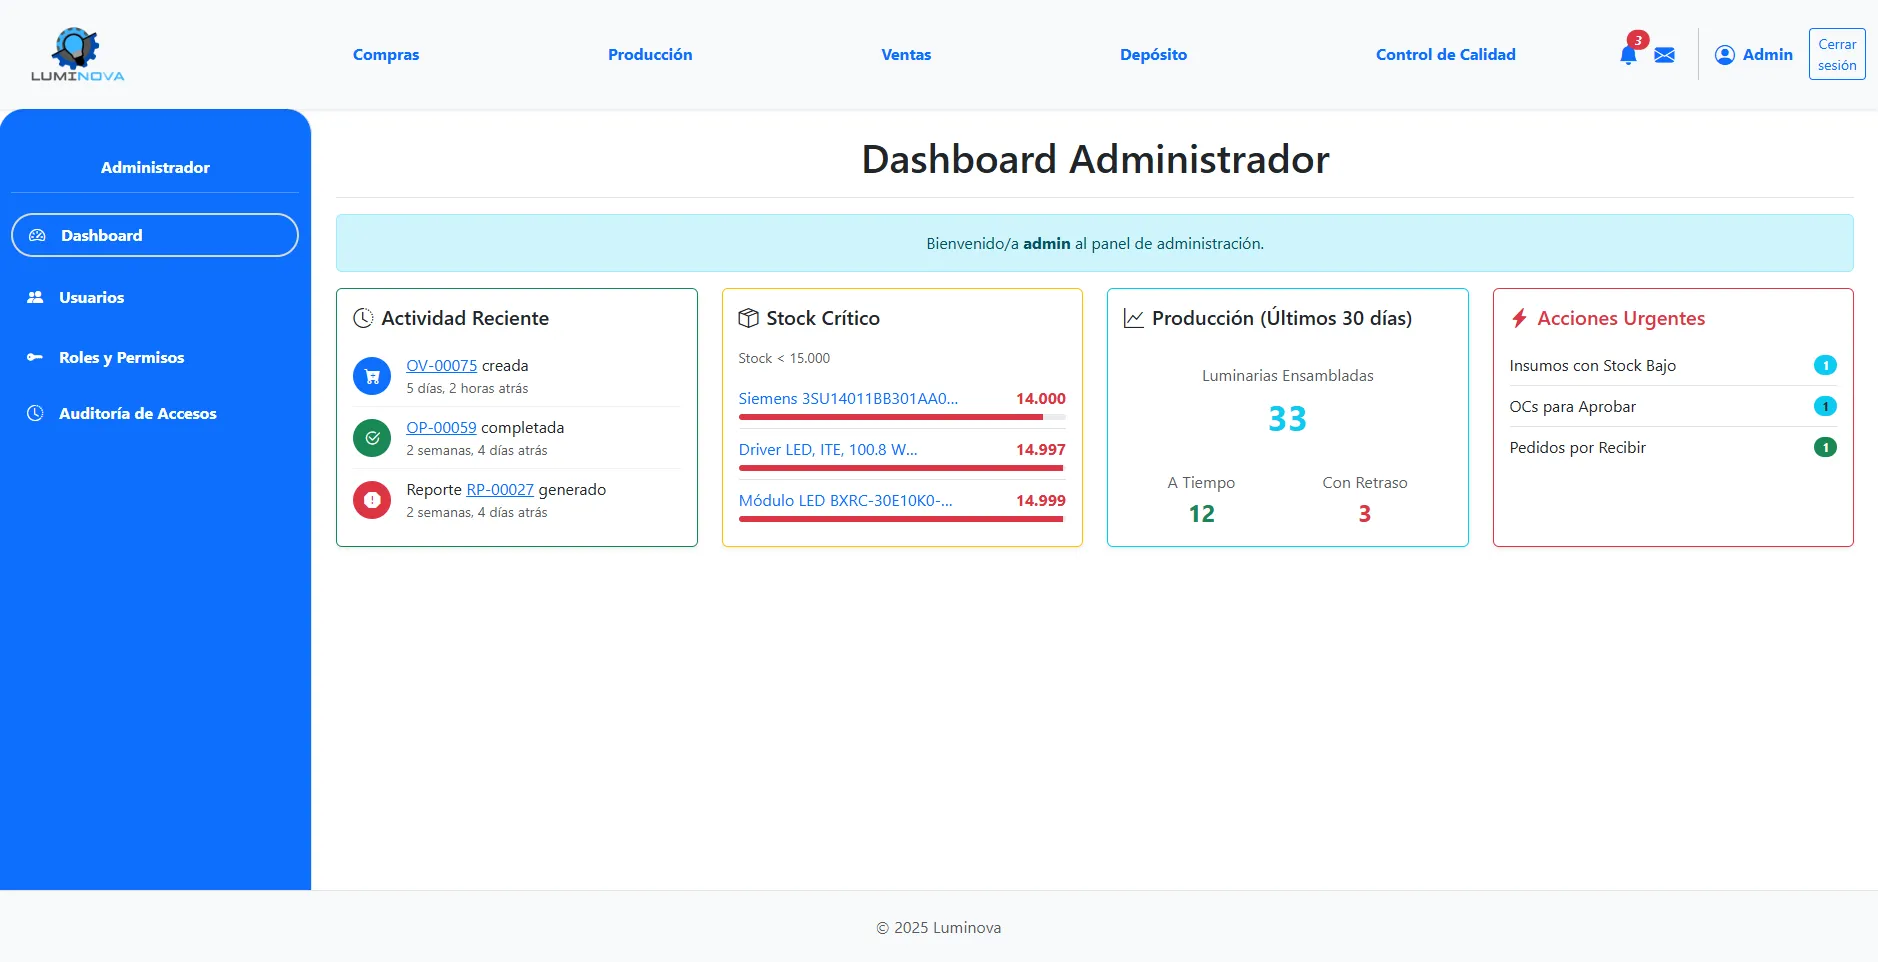This screenshot has width=1878, height=962.
Task: Click the OCs para Aprobar count badge
Action: click(1824, 406)
